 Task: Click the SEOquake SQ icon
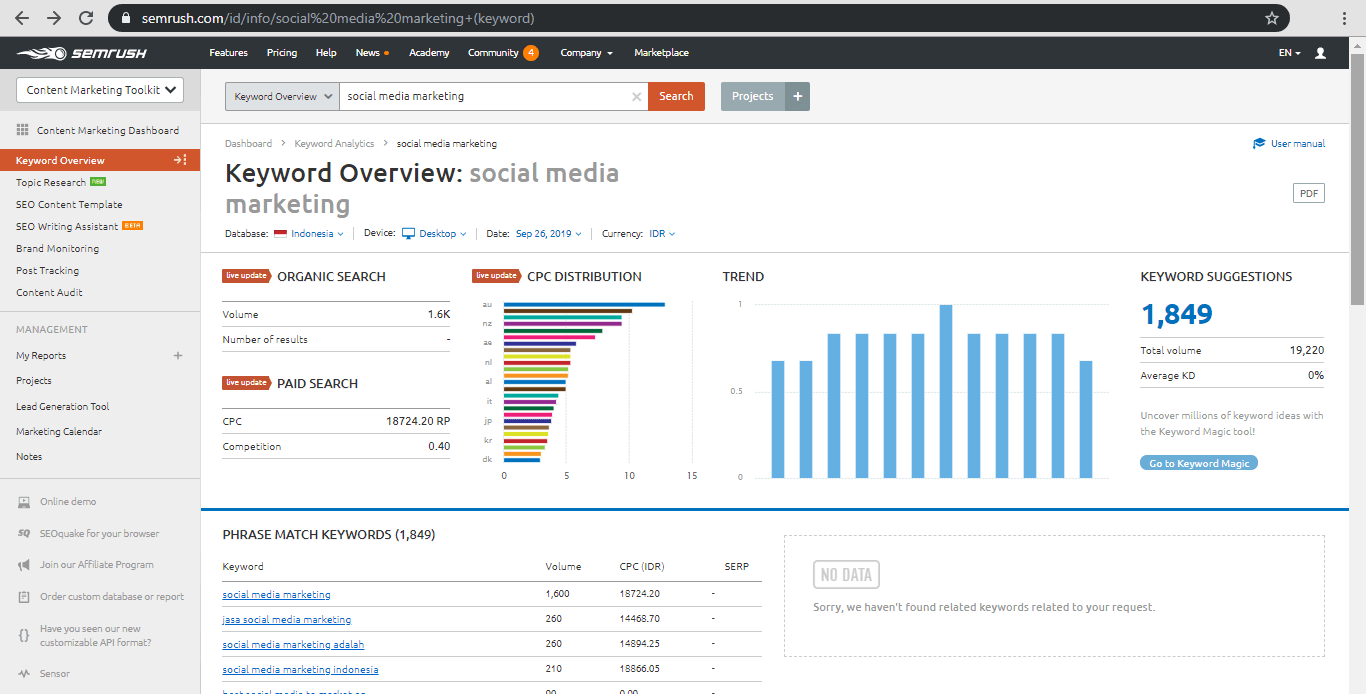24,534
